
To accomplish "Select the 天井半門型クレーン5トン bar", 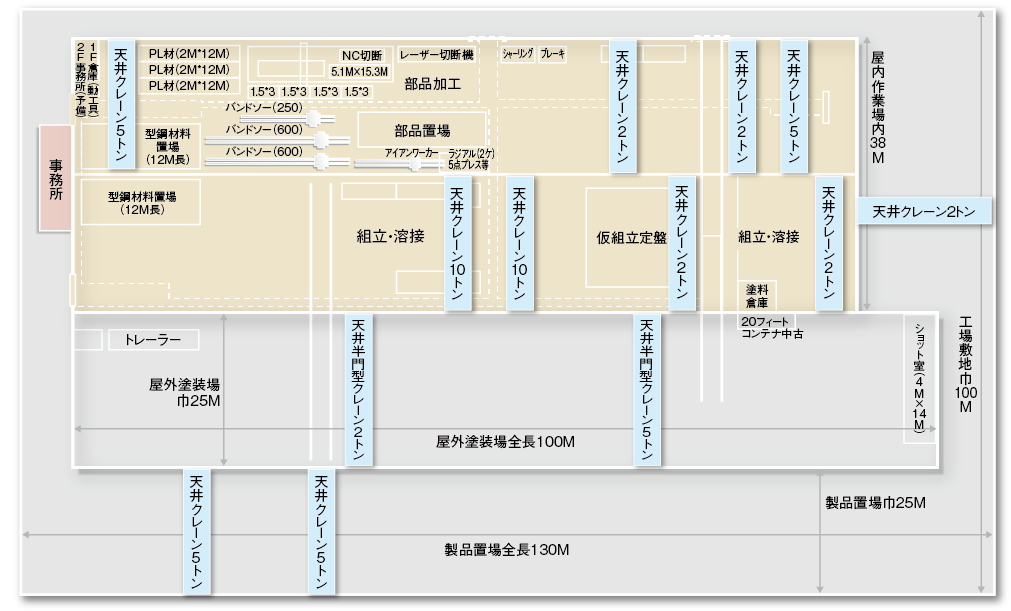I will (647, 389).
